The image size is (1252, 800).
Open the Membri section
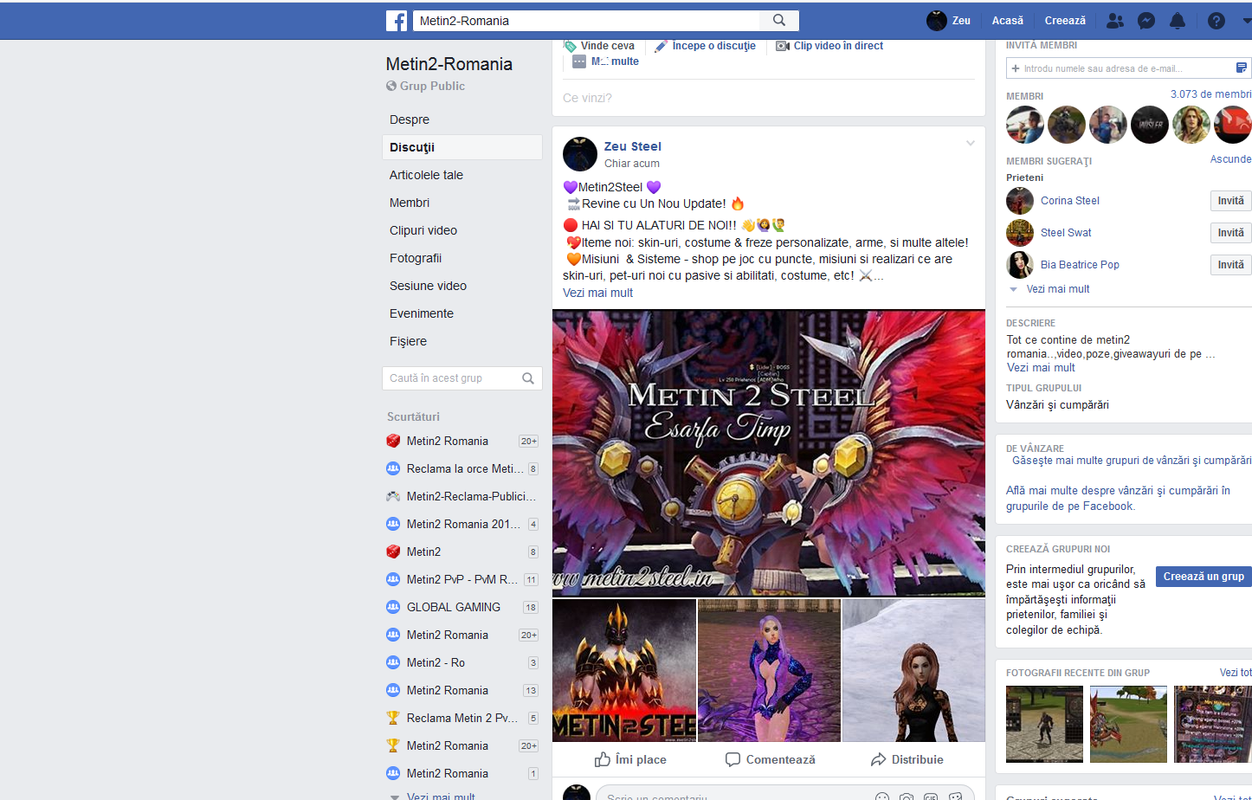409,202
